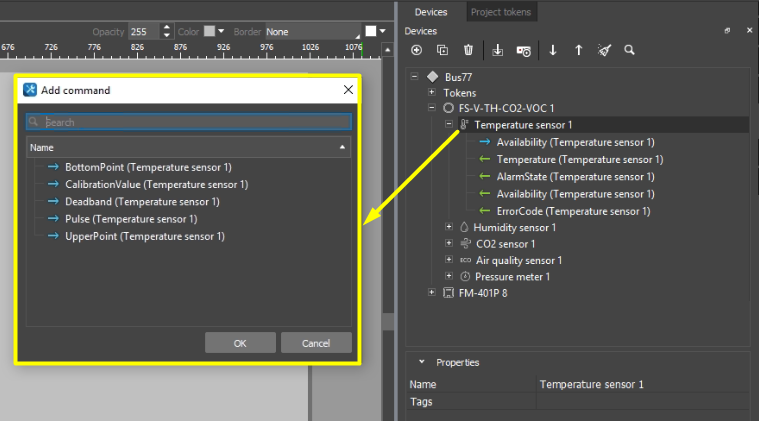Image resolution: width=759 pixels, height=421 pixels.
Task: Click the Search magnifier icon in Devices
Action: click(x=630, y=50)
